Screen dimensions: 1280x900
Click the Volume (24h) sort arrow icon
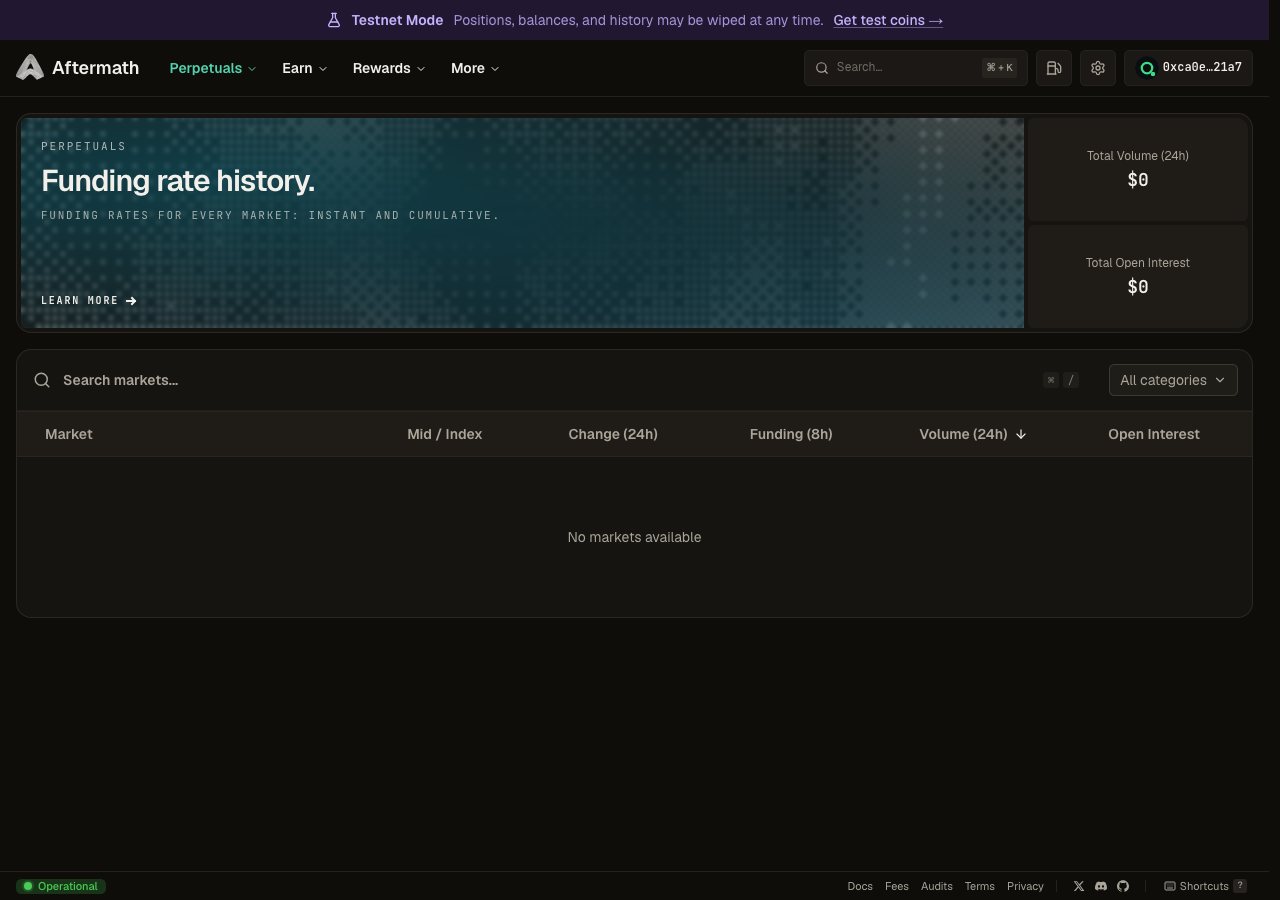tap(1021, 434)
